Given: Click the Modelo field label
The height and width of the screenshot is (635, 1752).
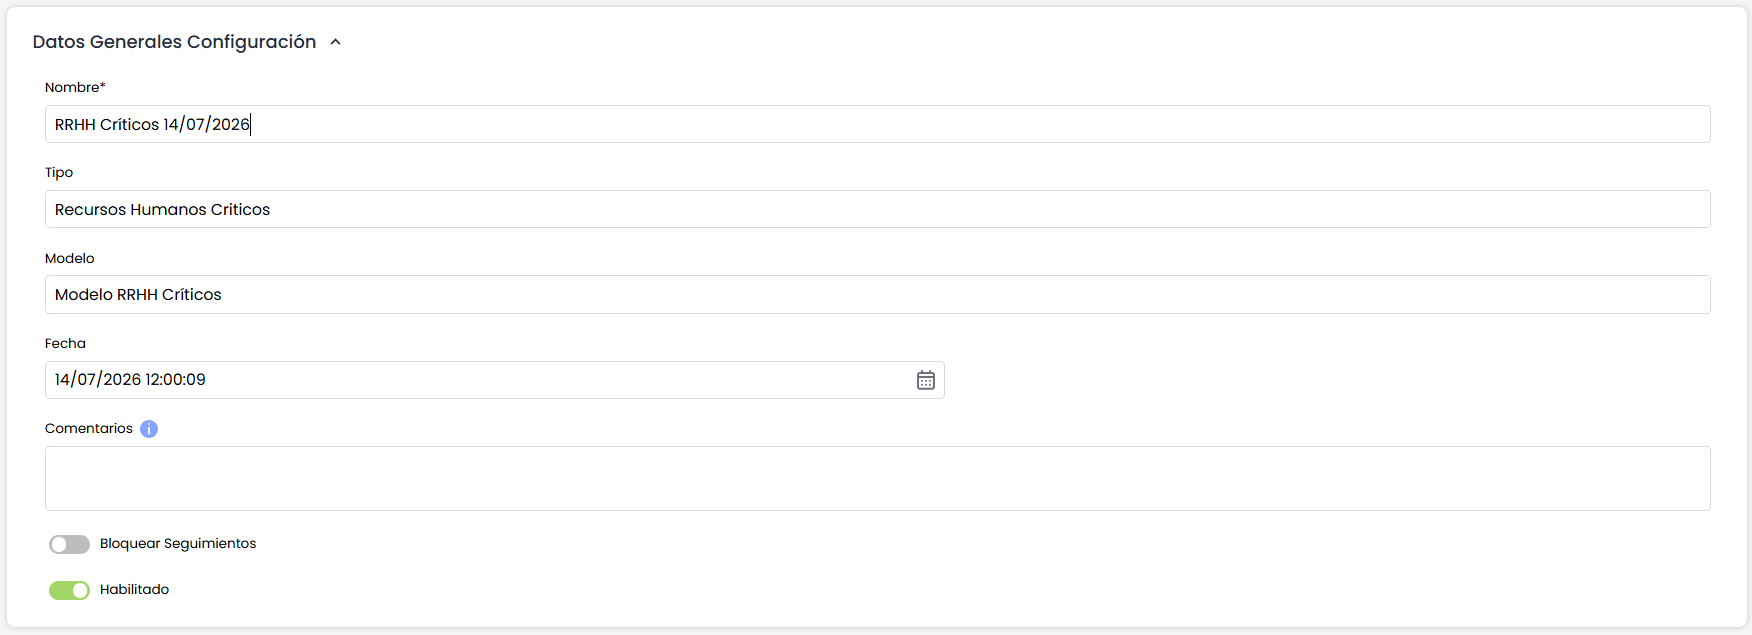Looking at the screenshot, I should click(x=70, y=258).
